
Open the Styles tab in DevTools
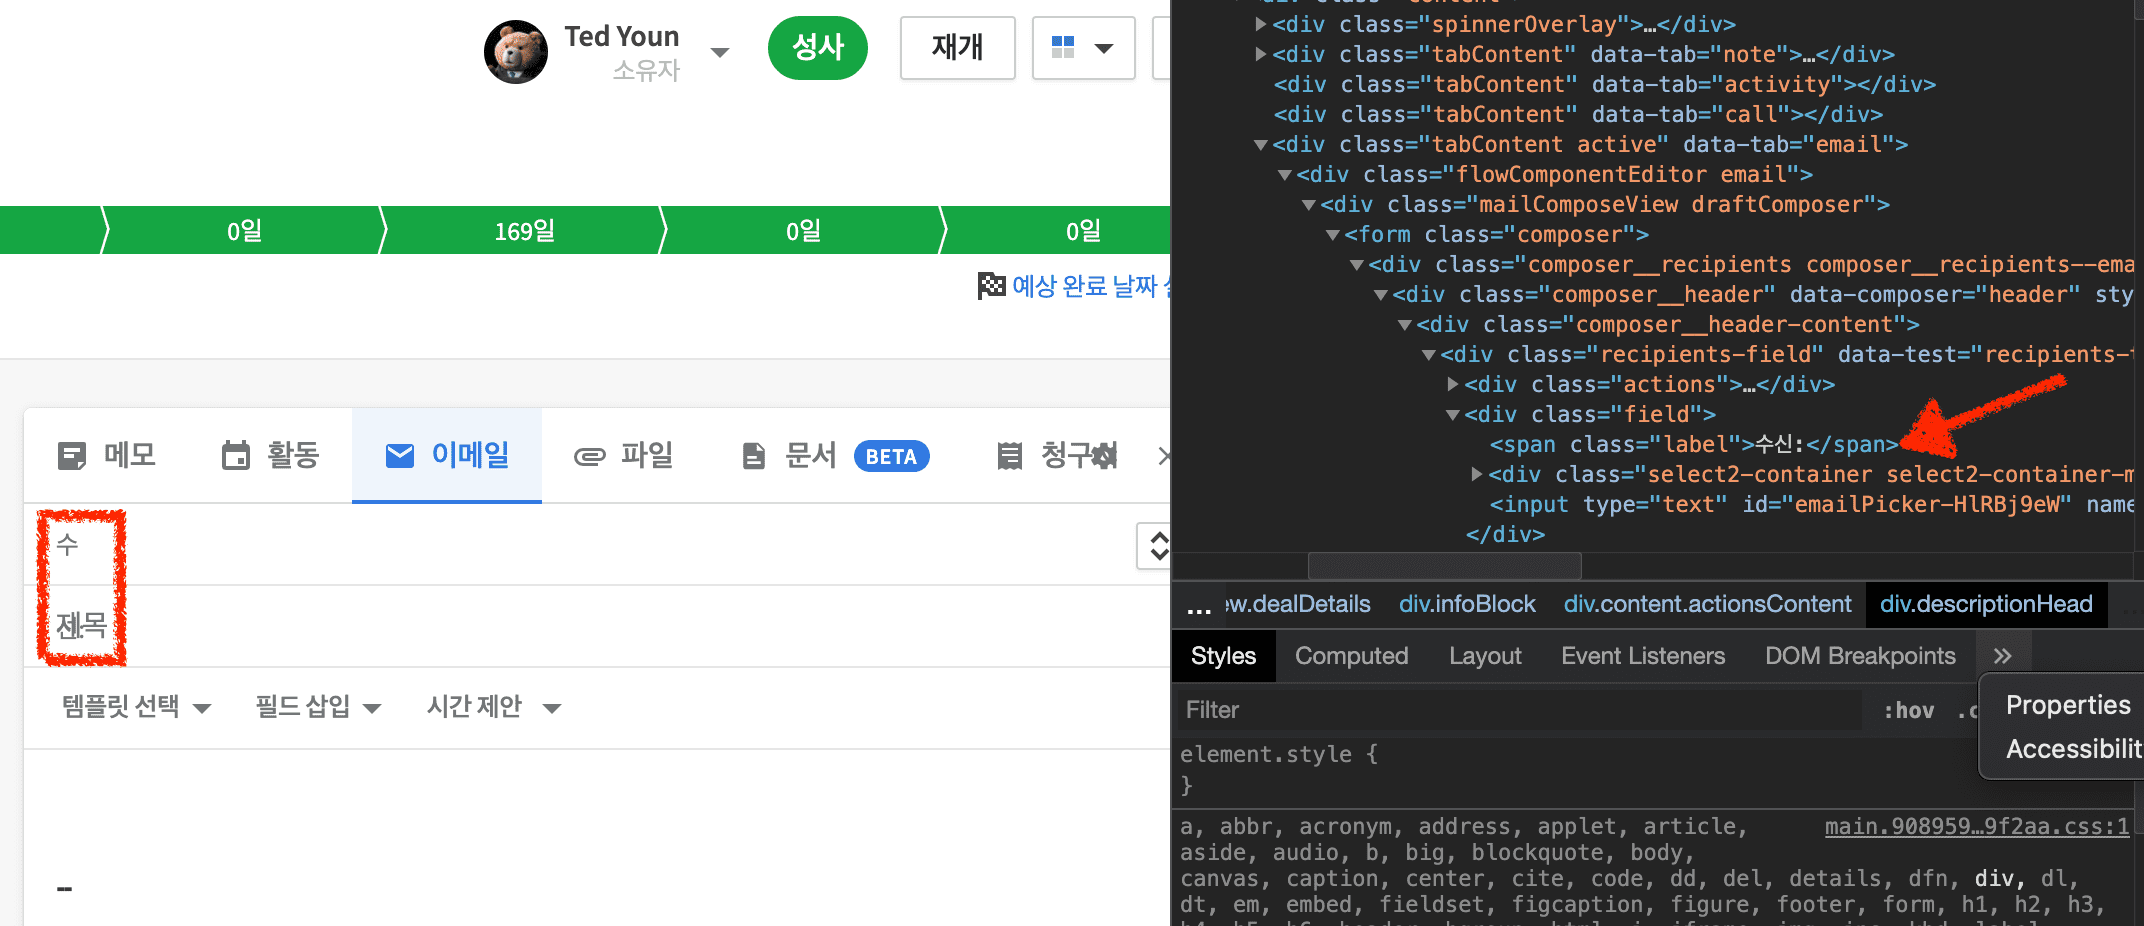pos(1223,656)
